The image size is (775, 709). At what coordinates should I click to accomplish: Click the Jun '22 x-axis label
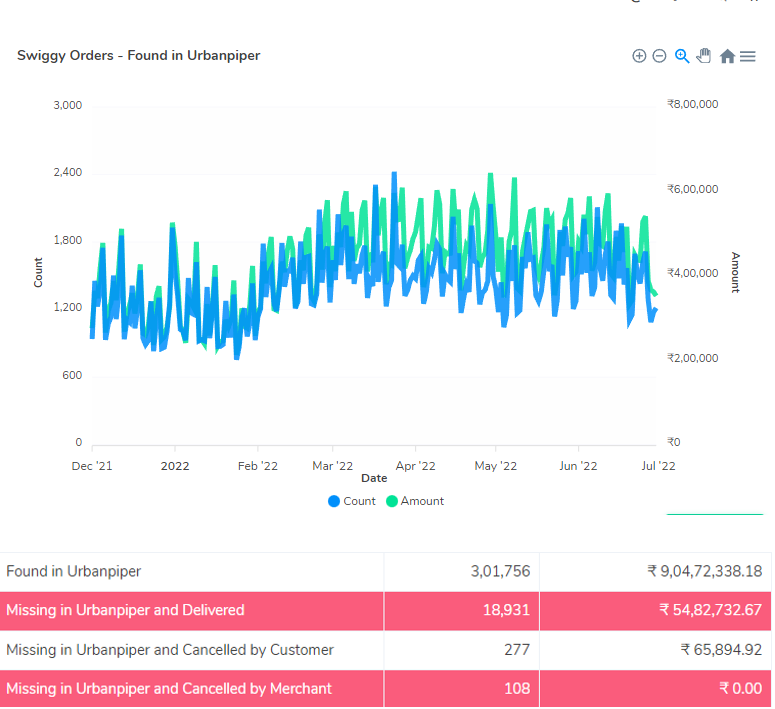point(578,466)
